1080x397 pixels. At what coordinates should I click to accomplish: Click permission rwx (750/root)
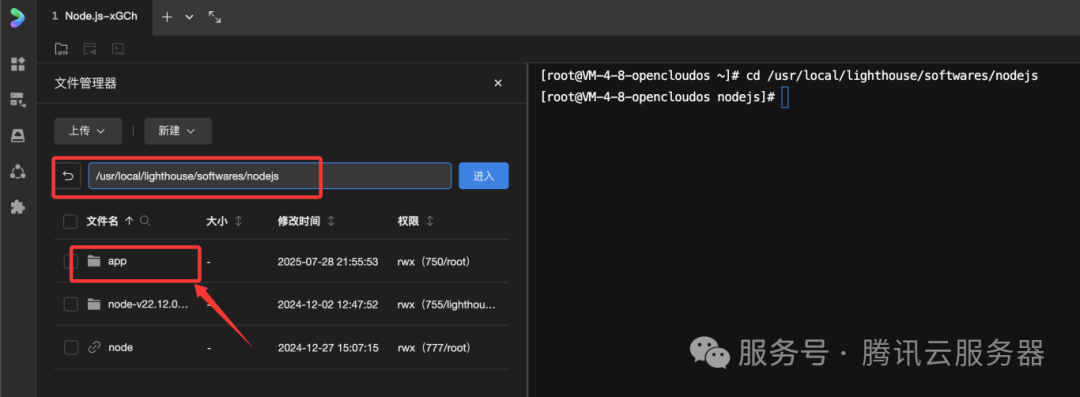(433, 261)
